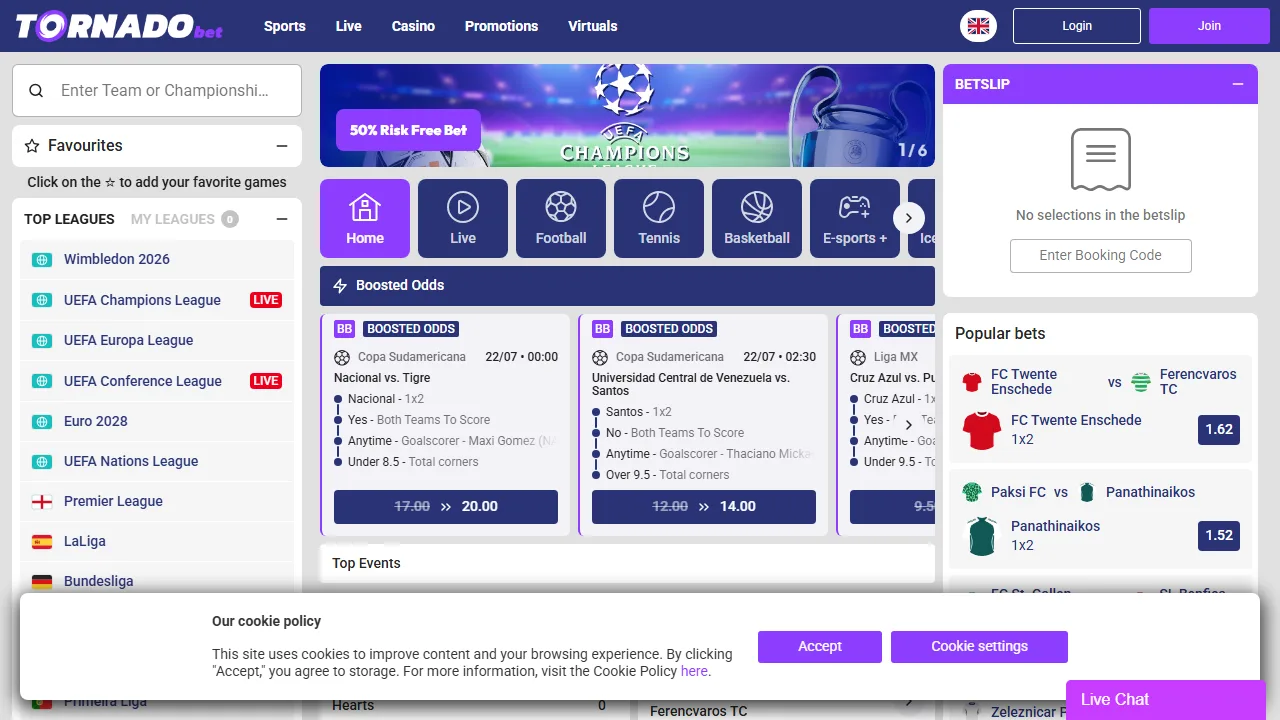
Task: Click the Panathinaikos green shirt icon
Action: coord(982,536)
